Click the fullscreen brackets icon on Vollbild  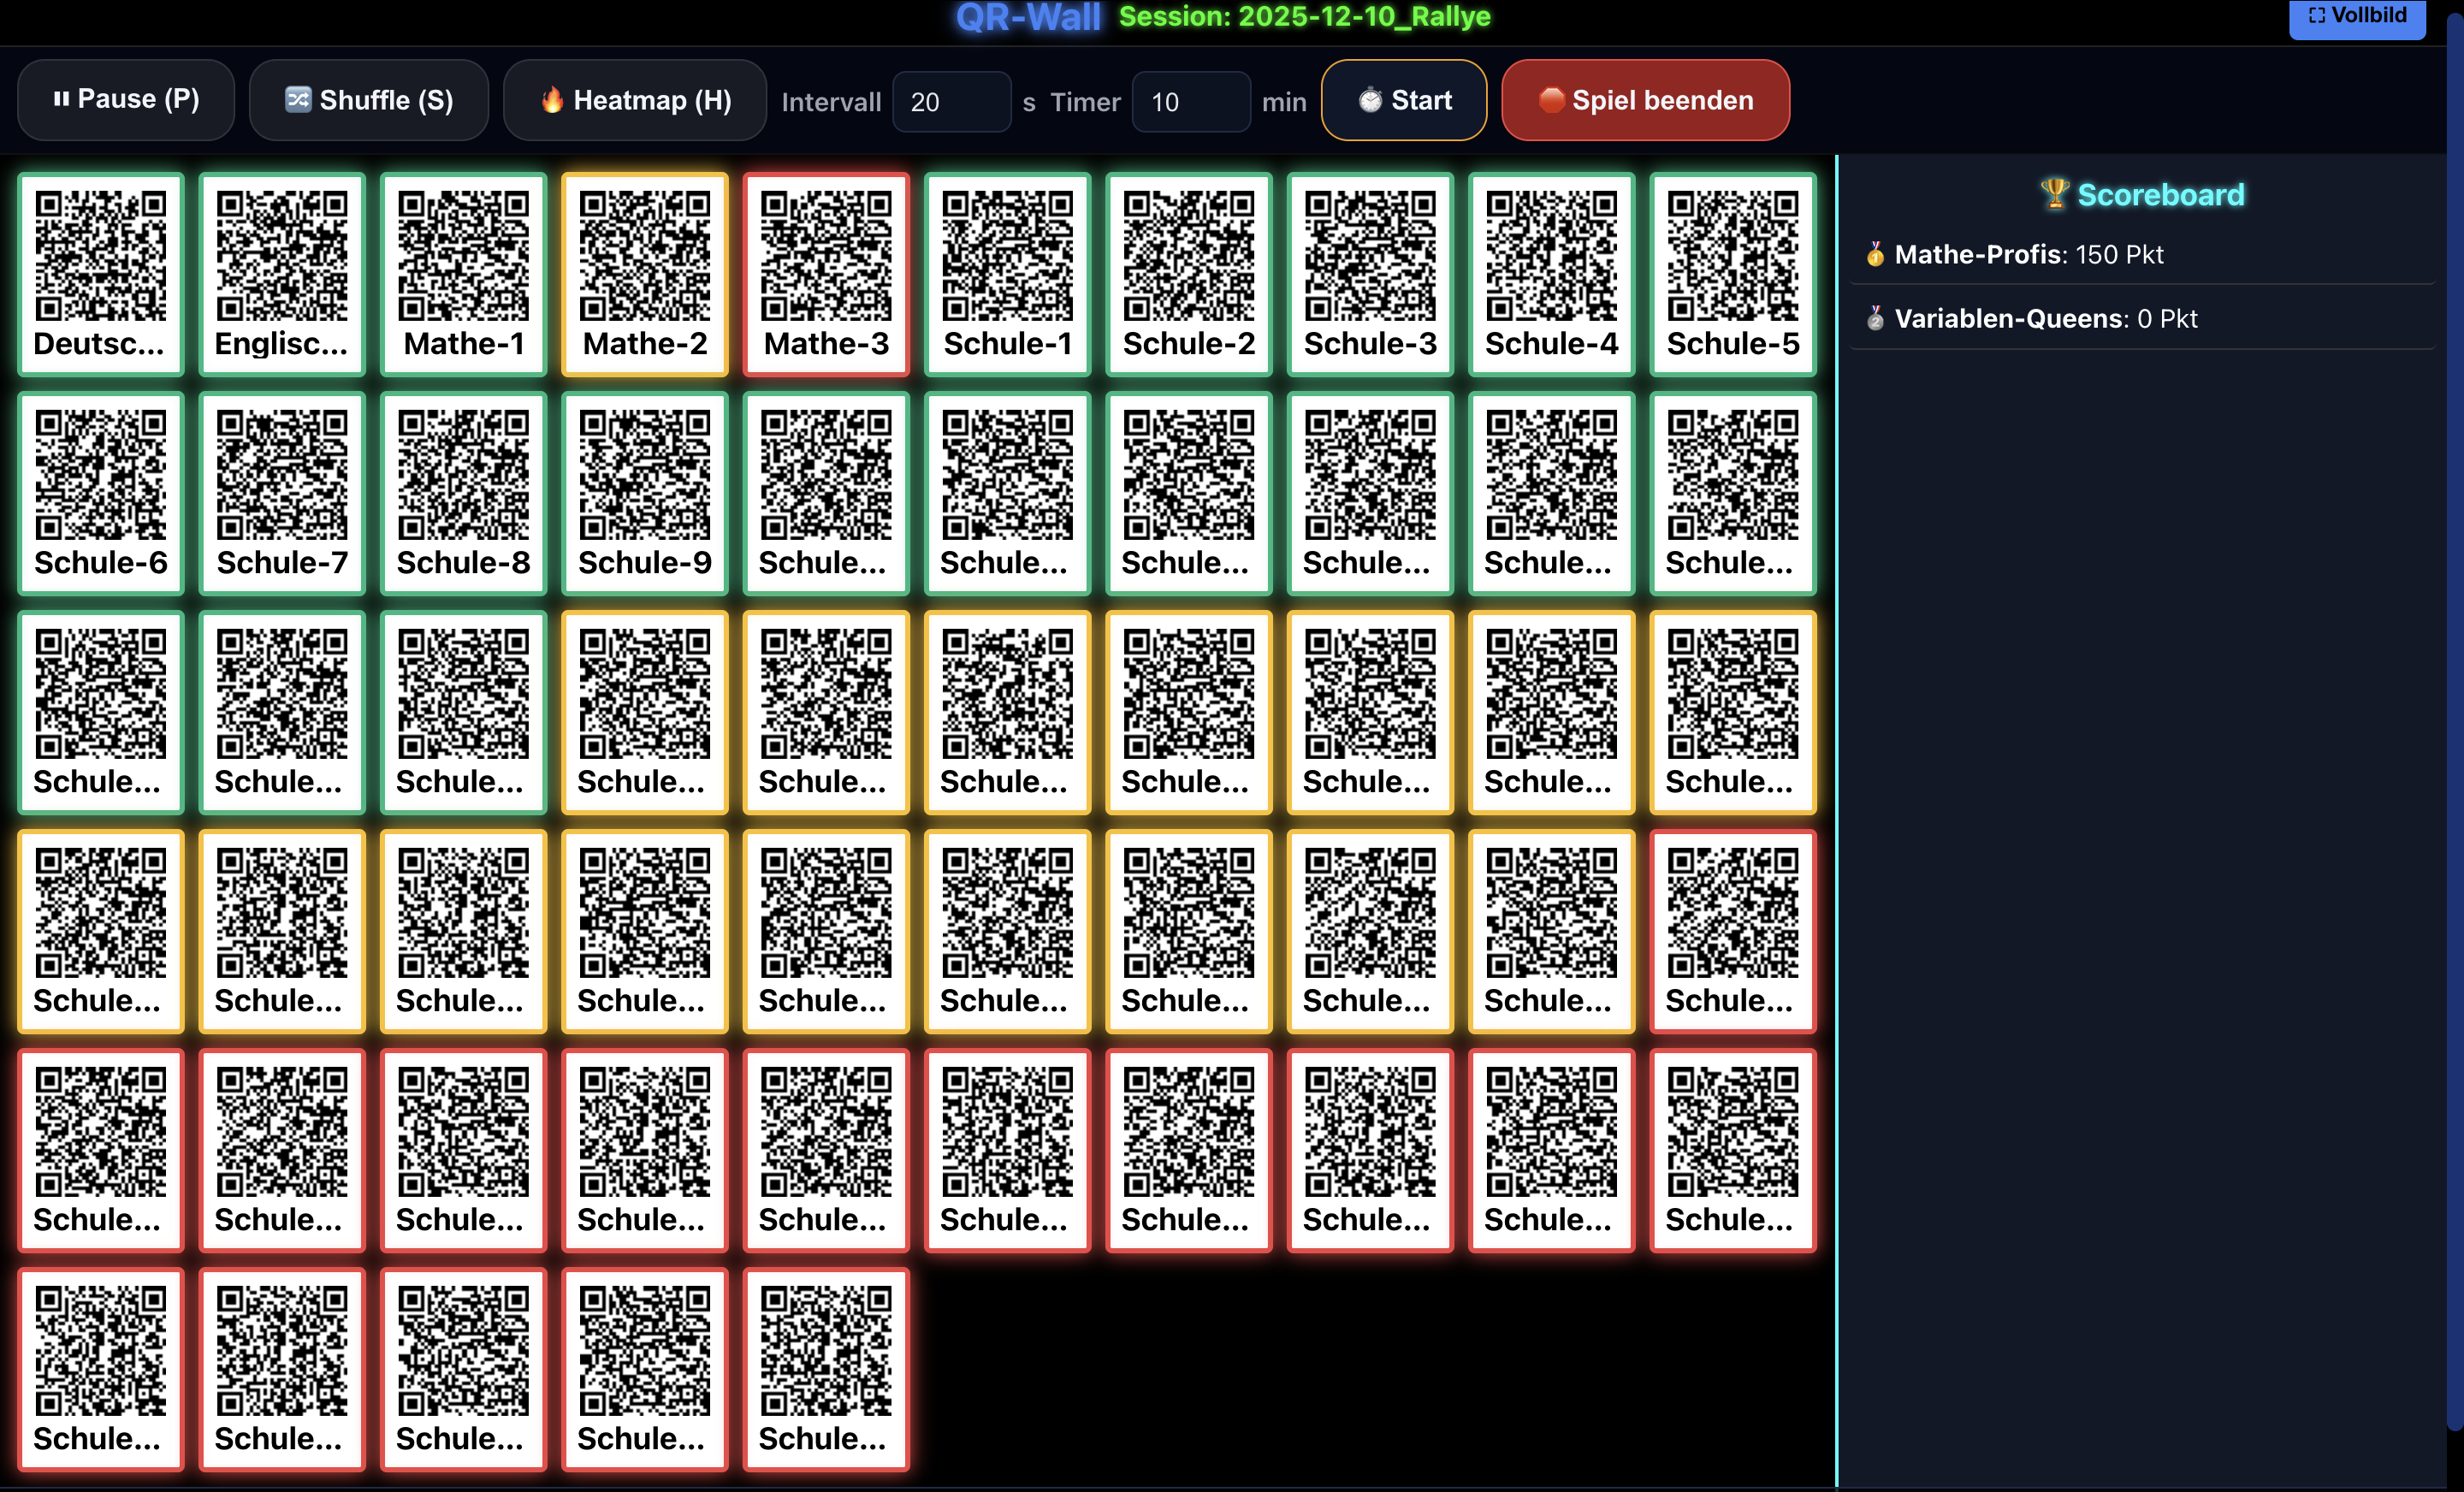pos(2316,15)
